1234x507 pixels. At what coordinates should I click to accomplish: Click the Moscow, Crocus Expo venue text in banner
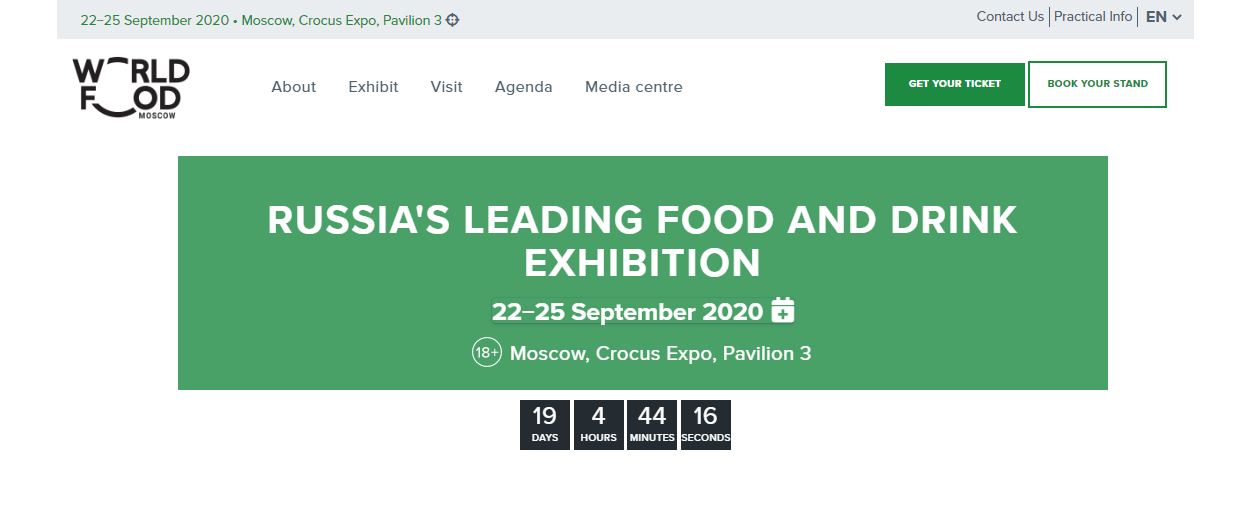point(660,353)
